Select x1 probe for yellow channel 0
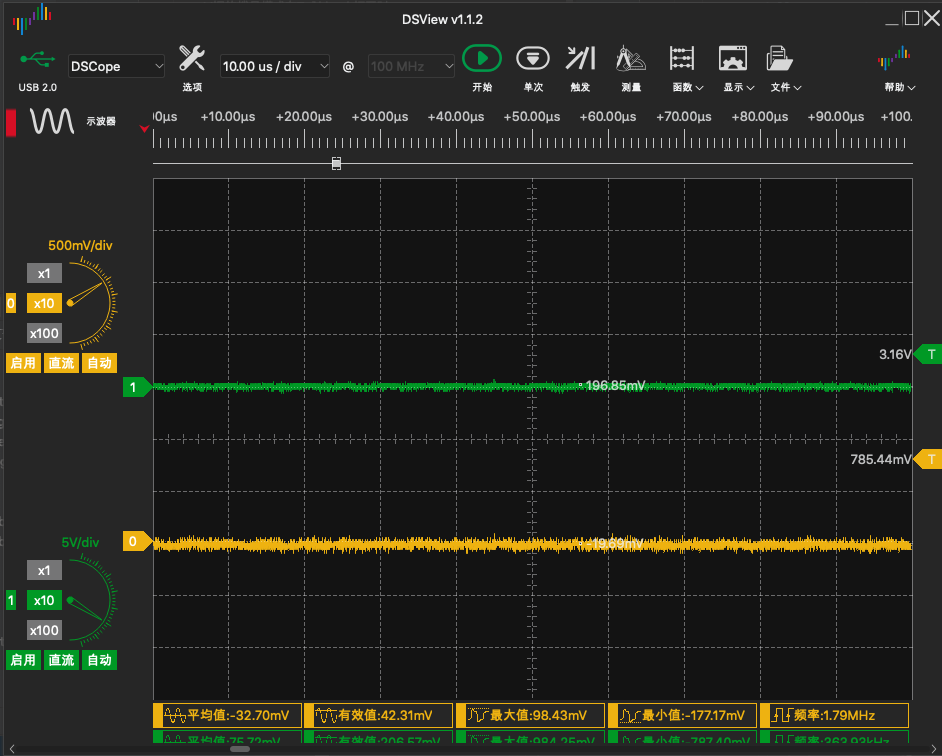 click(44, 273)
